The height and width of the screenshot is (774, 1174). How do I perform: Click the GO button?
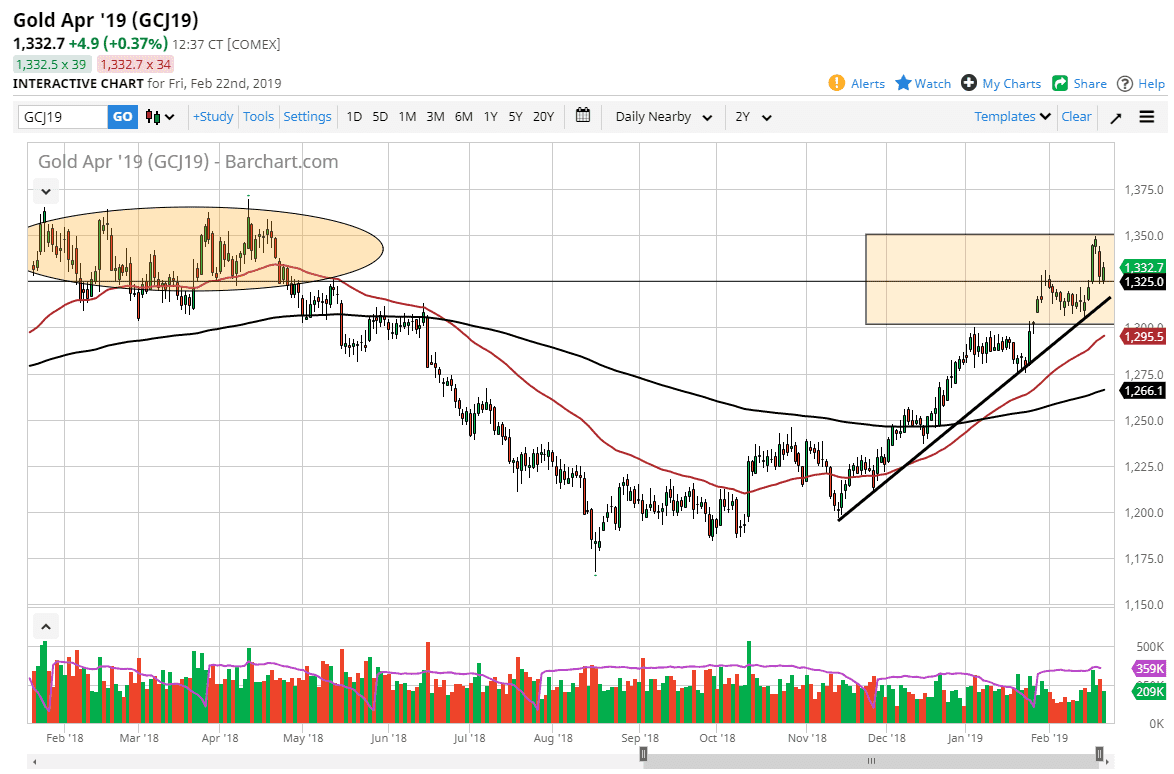123,117
